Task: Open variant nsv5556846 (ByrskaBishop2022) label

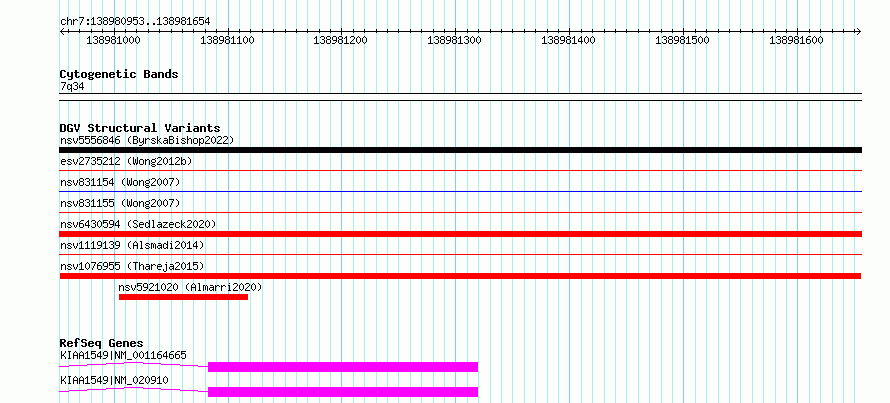Action: point(147,140)
